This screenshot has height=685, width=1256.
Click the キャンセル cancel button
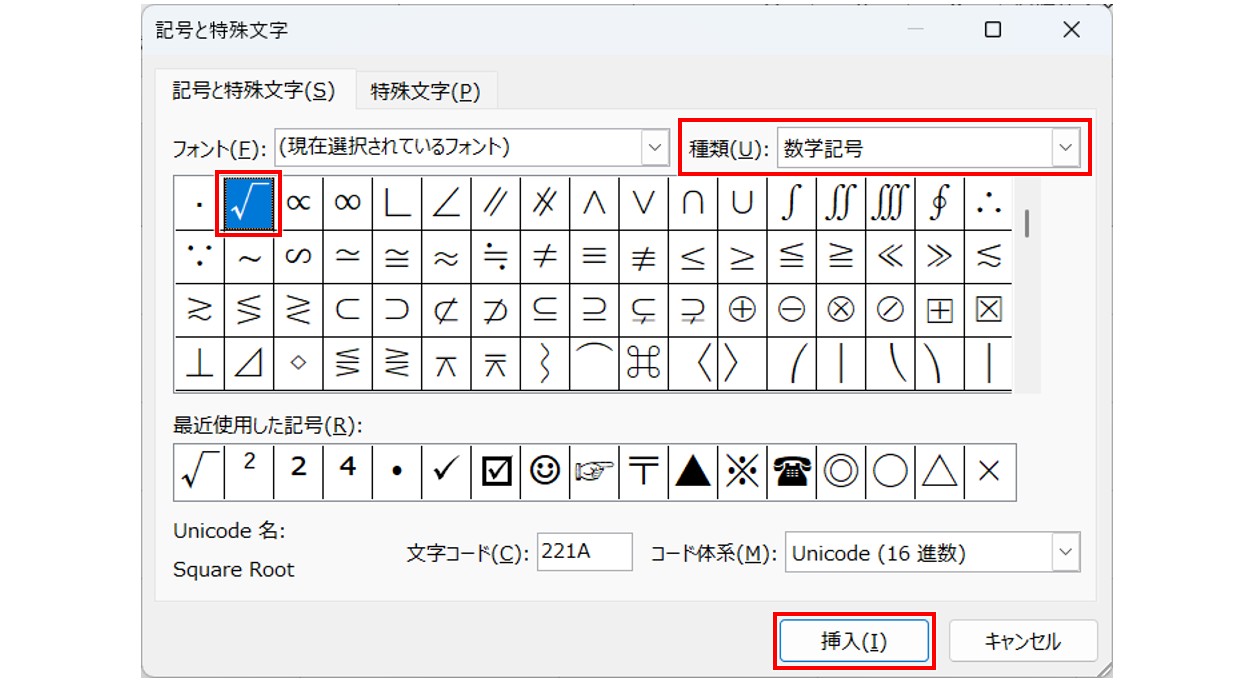pyautogui.click(x=1023, y=640)
